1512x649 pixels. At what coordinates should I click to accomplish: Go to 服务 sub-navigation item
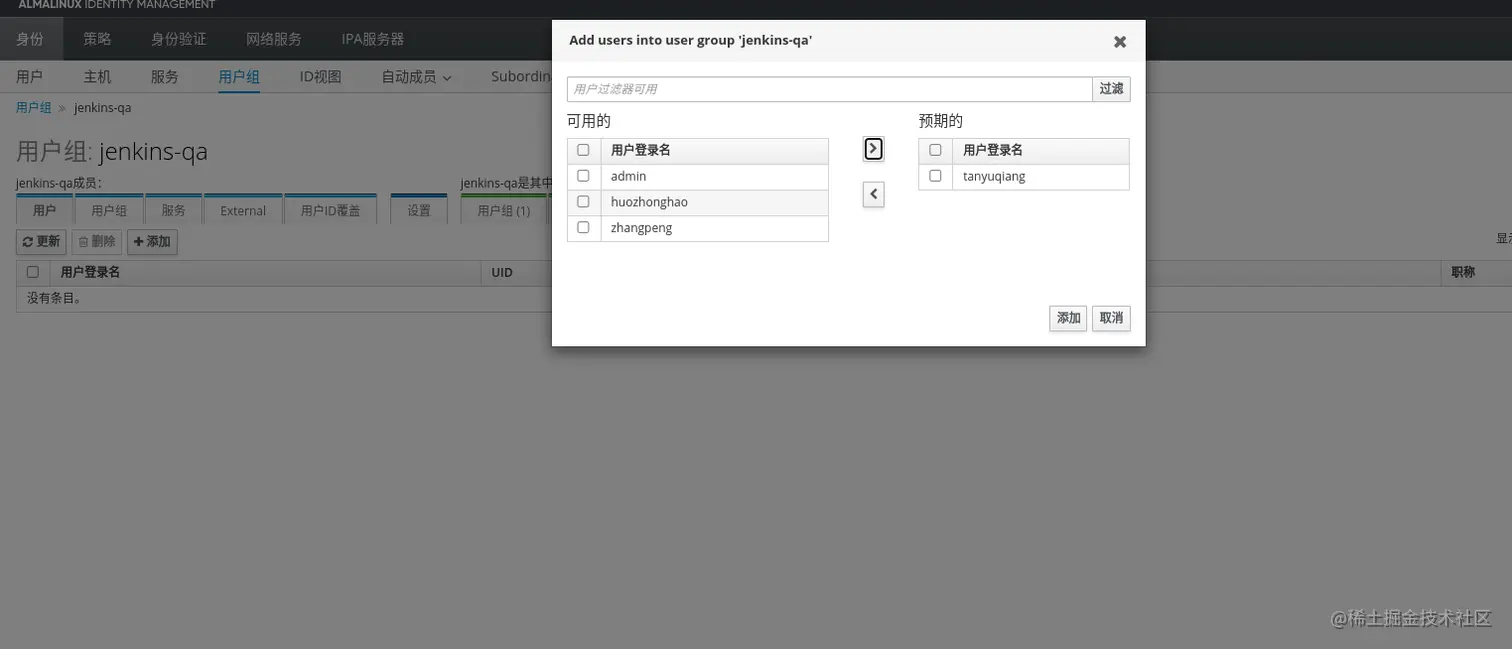point(164,77)
